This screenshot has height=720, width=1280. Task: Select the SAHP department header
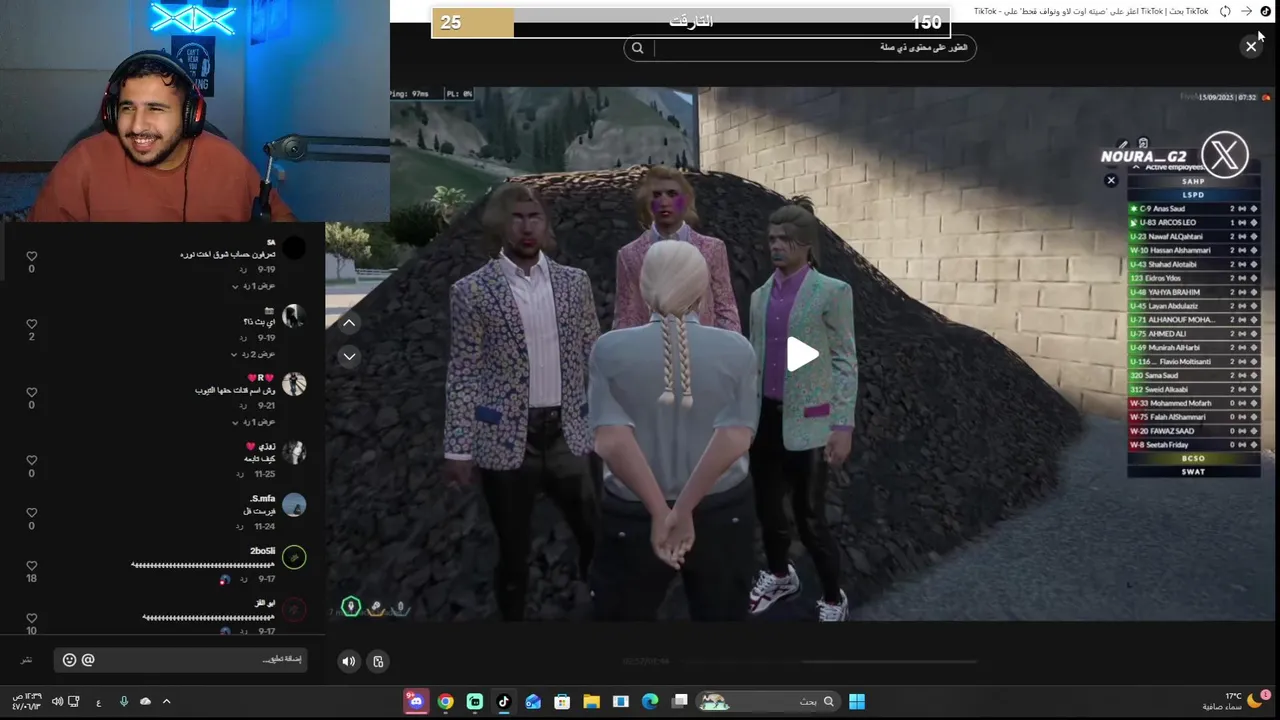(x=1193, y=181)
